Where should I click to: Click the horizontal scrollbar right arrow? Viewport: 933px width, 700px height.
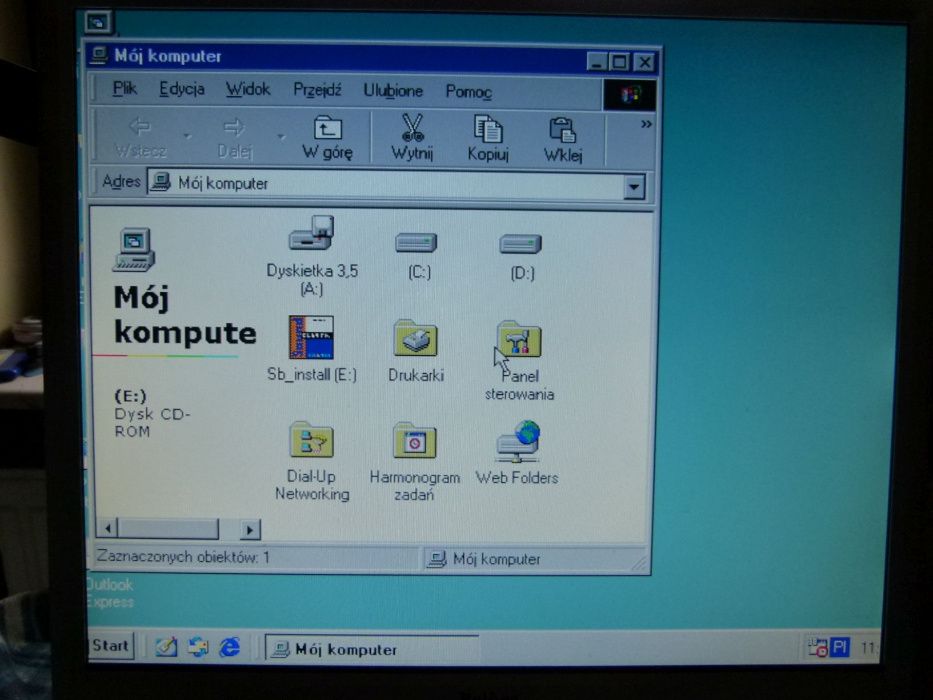pos(250,529)
